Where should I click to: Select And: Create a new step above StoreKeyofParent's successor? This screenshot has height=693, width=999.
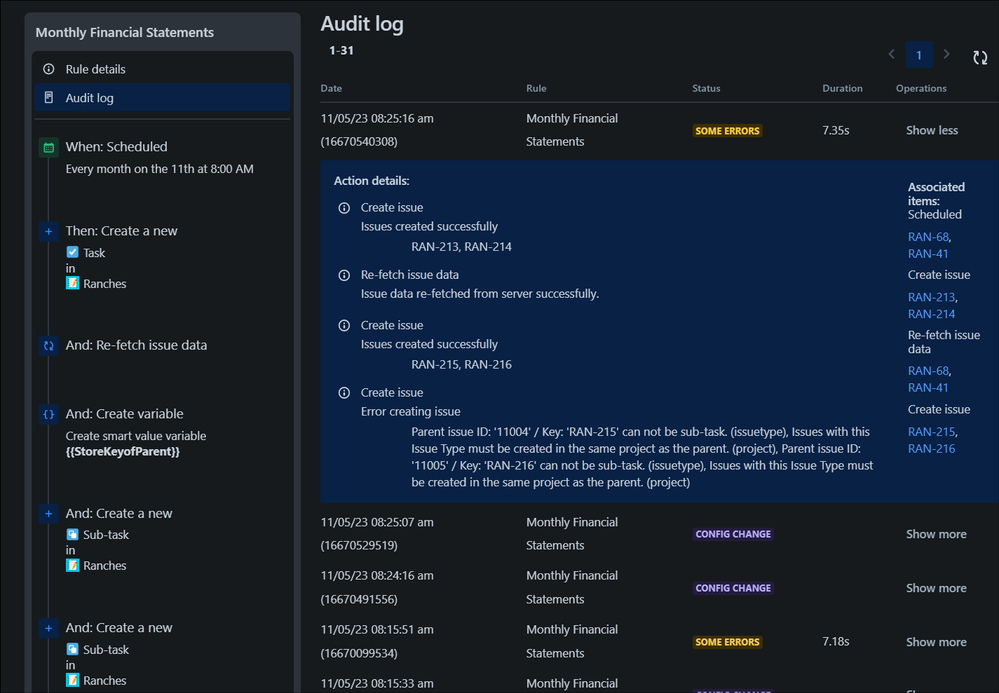(x=119, y=513)
